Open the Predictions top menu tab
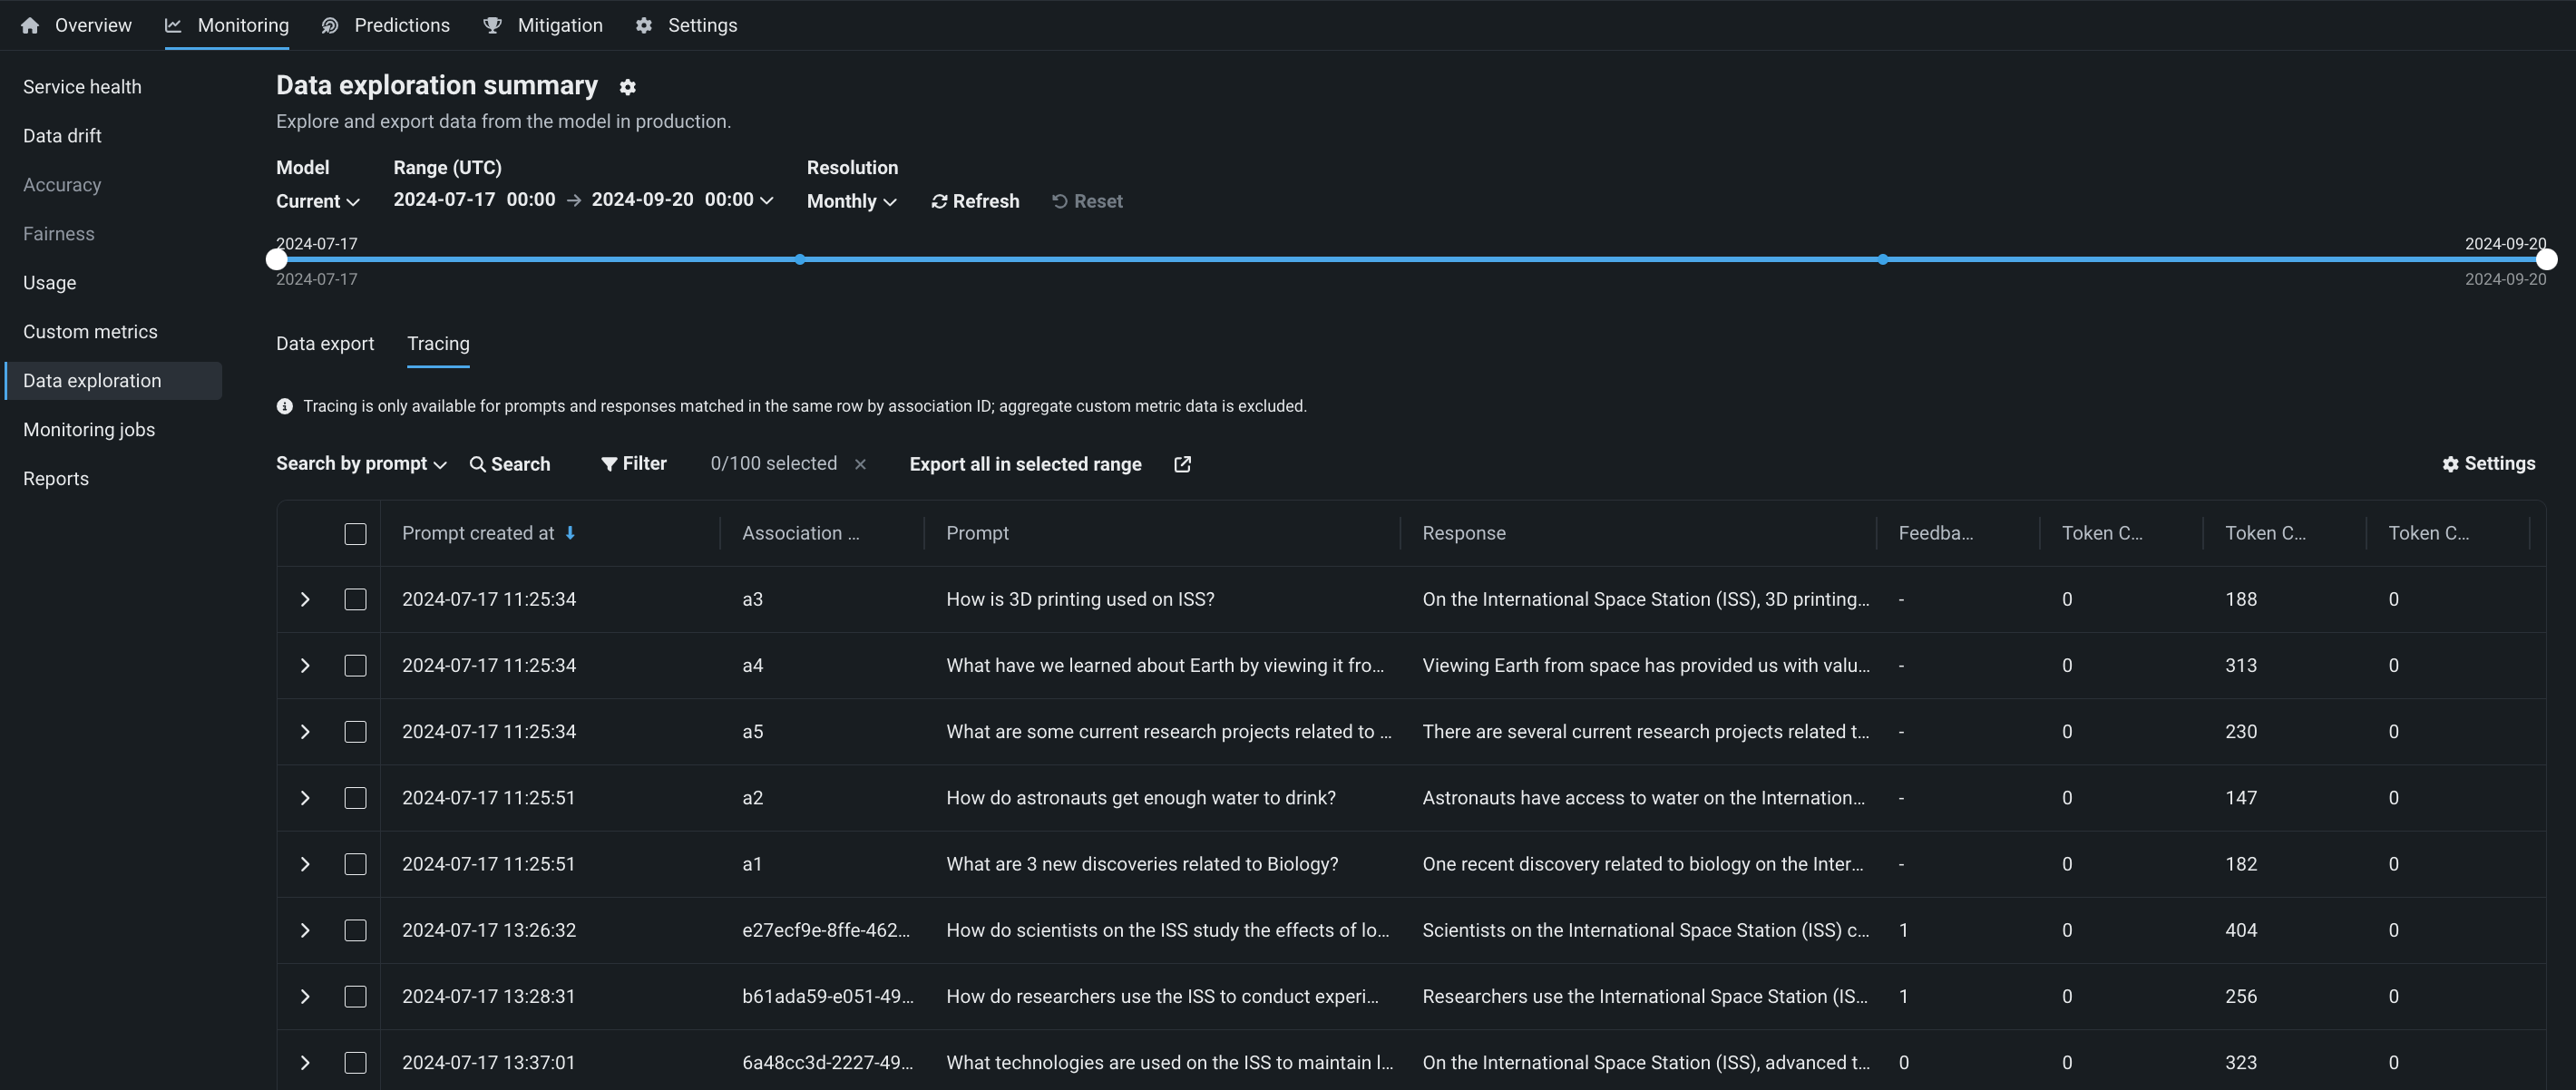2576x1090 pixels. coord(386,26)
